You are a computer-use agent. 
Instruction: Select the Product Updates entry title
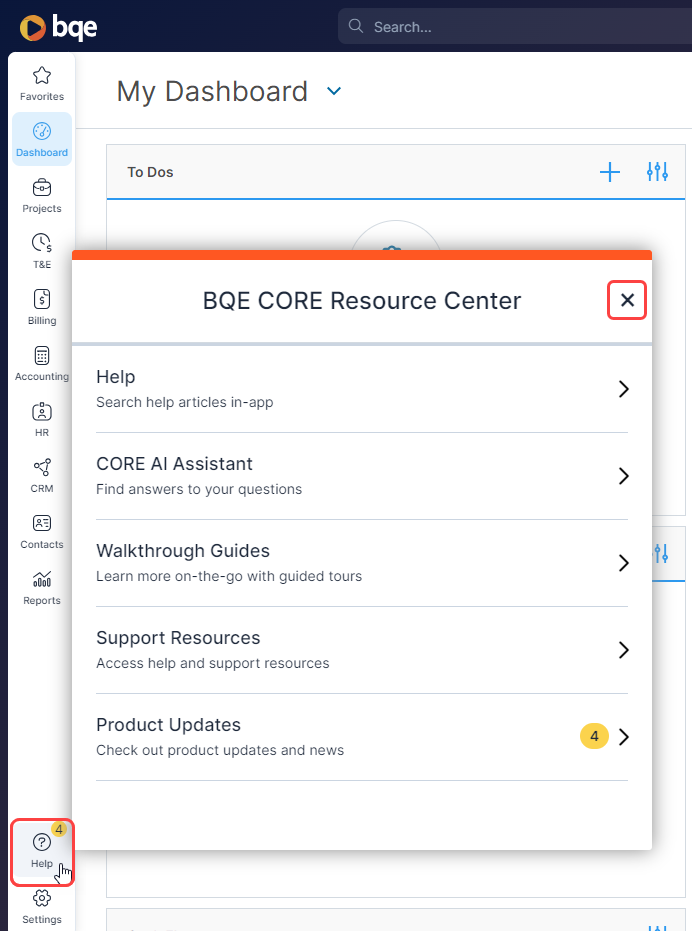(x=168, y=724)
